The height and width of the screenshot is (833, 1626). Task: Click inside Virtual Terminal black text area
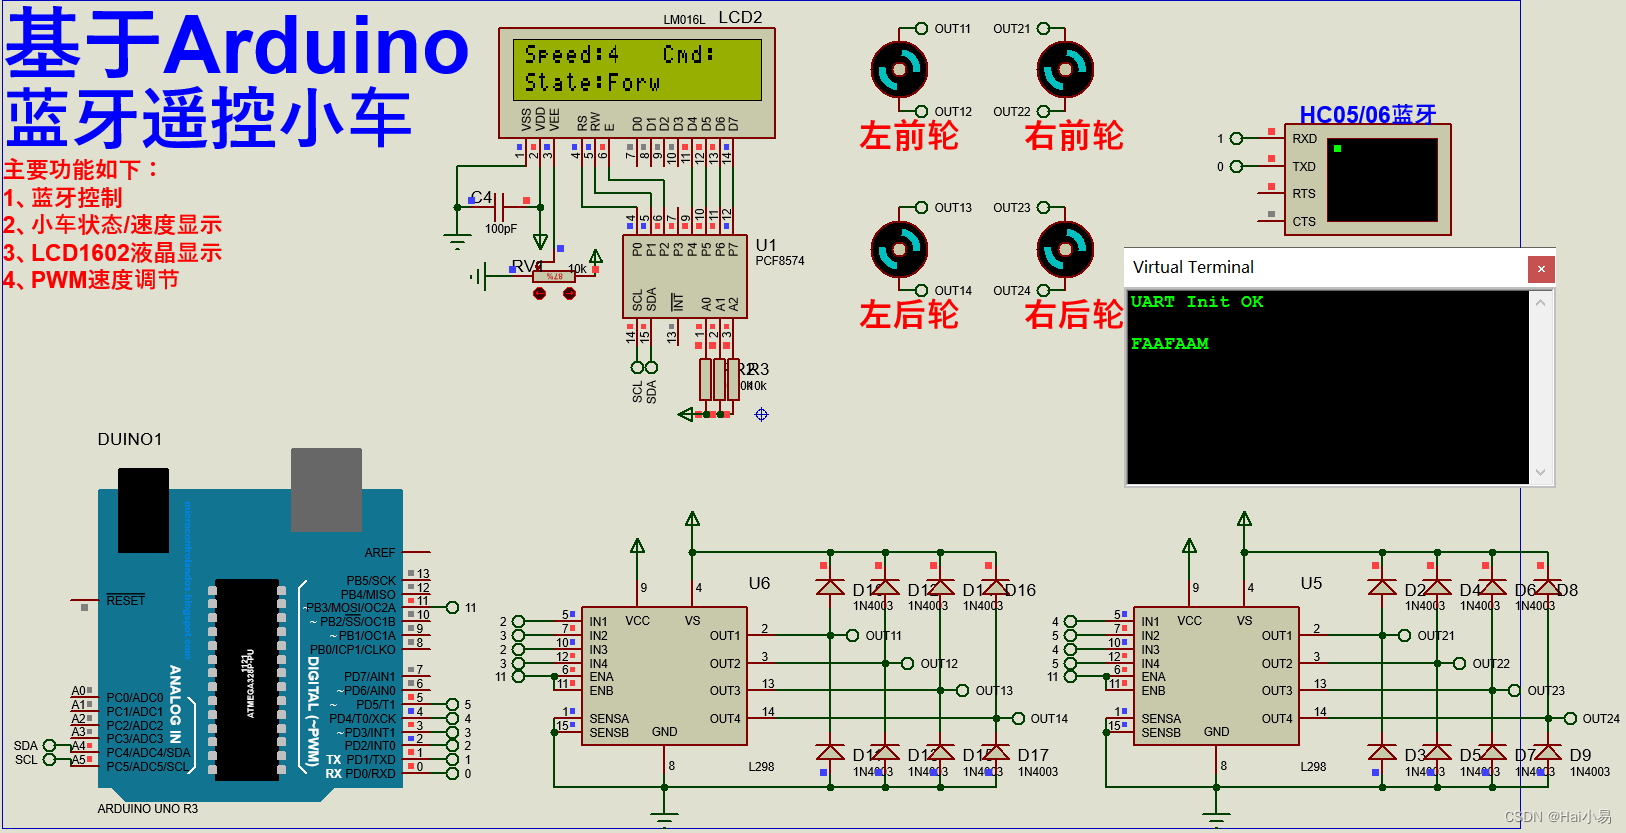[1328, 387]
